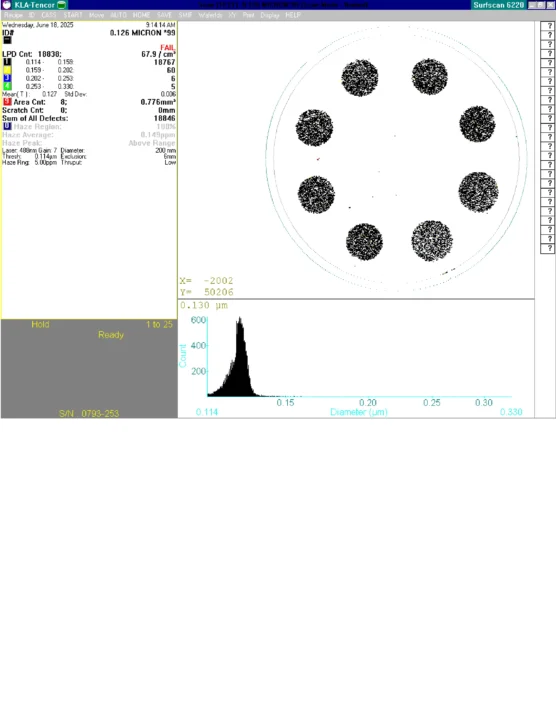Click the 0.126 MICRON *99 recipe name
The height and width of the screenshot is (720, 556).
(142, 33)
